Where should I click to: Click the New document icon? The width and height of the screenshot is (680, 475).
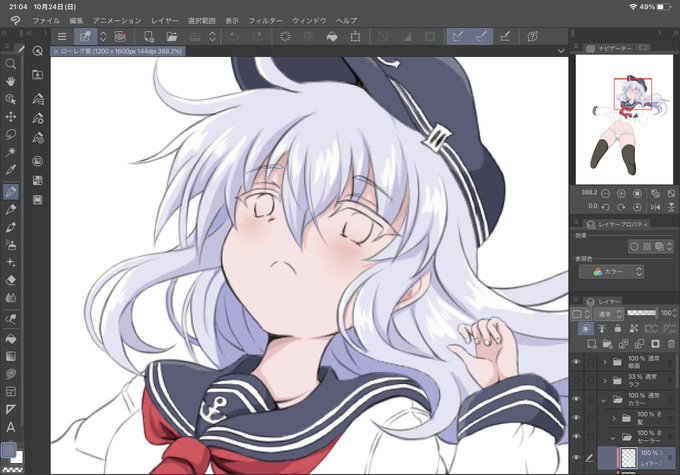click(149, 37)
